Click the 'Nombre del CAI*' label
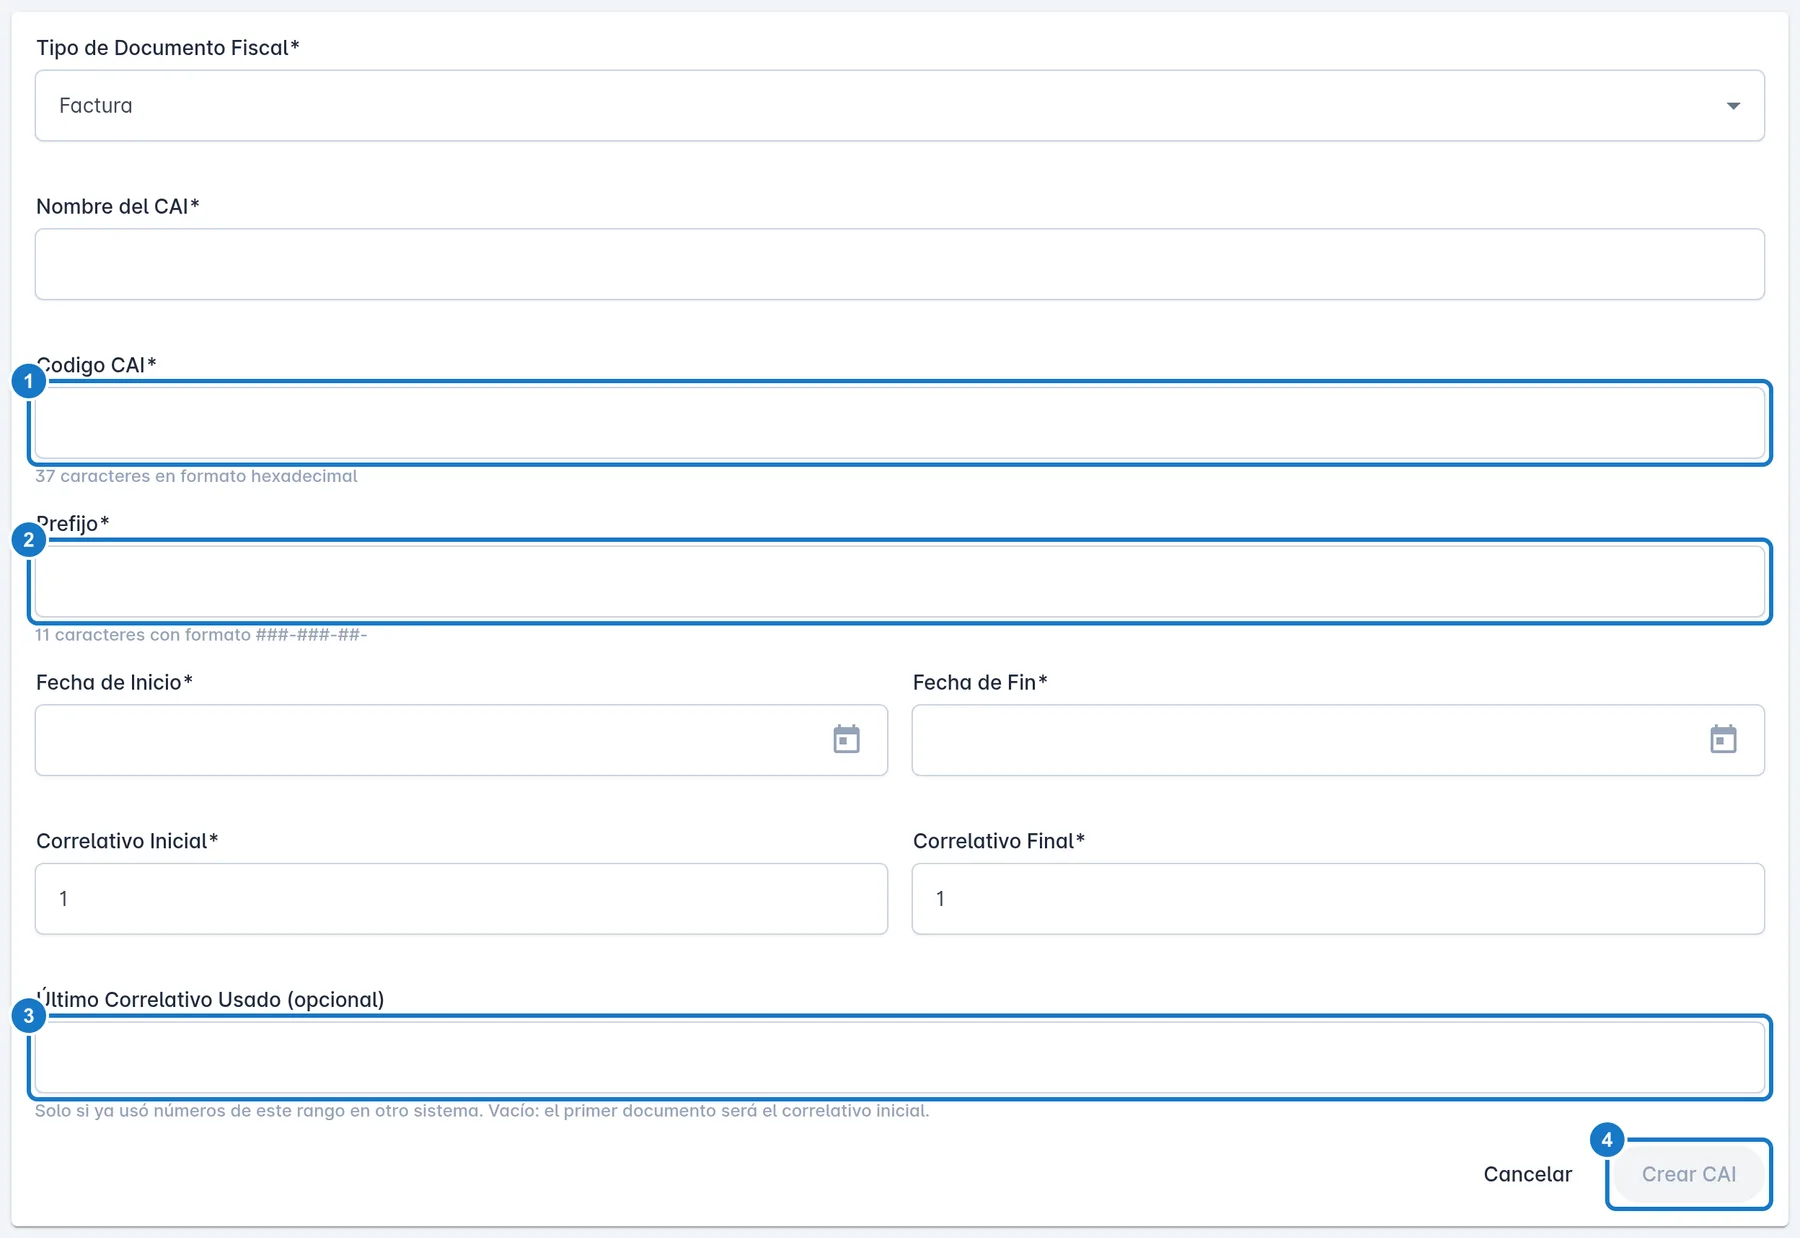The width and height of the screenshot is (1800, 1238). [118, 207]
